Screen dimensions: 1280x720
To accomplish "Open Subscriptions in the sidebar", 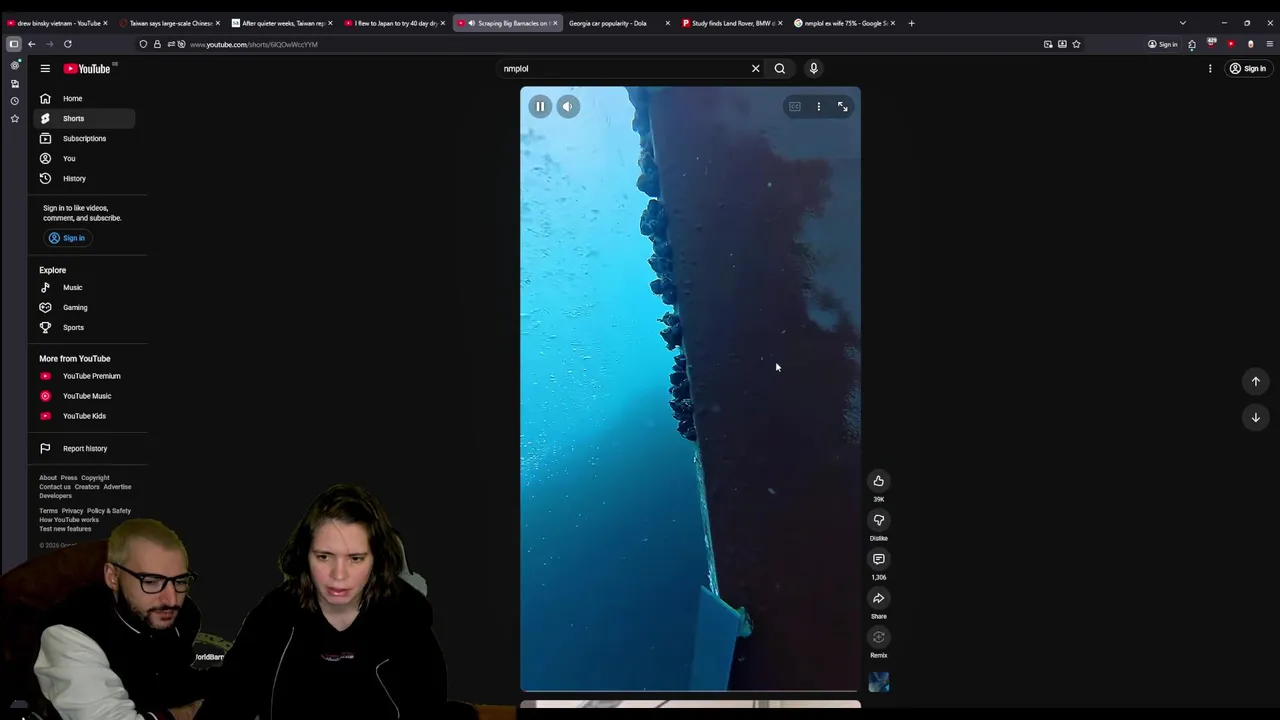I will pyautogui.click(x=84, y=138).
